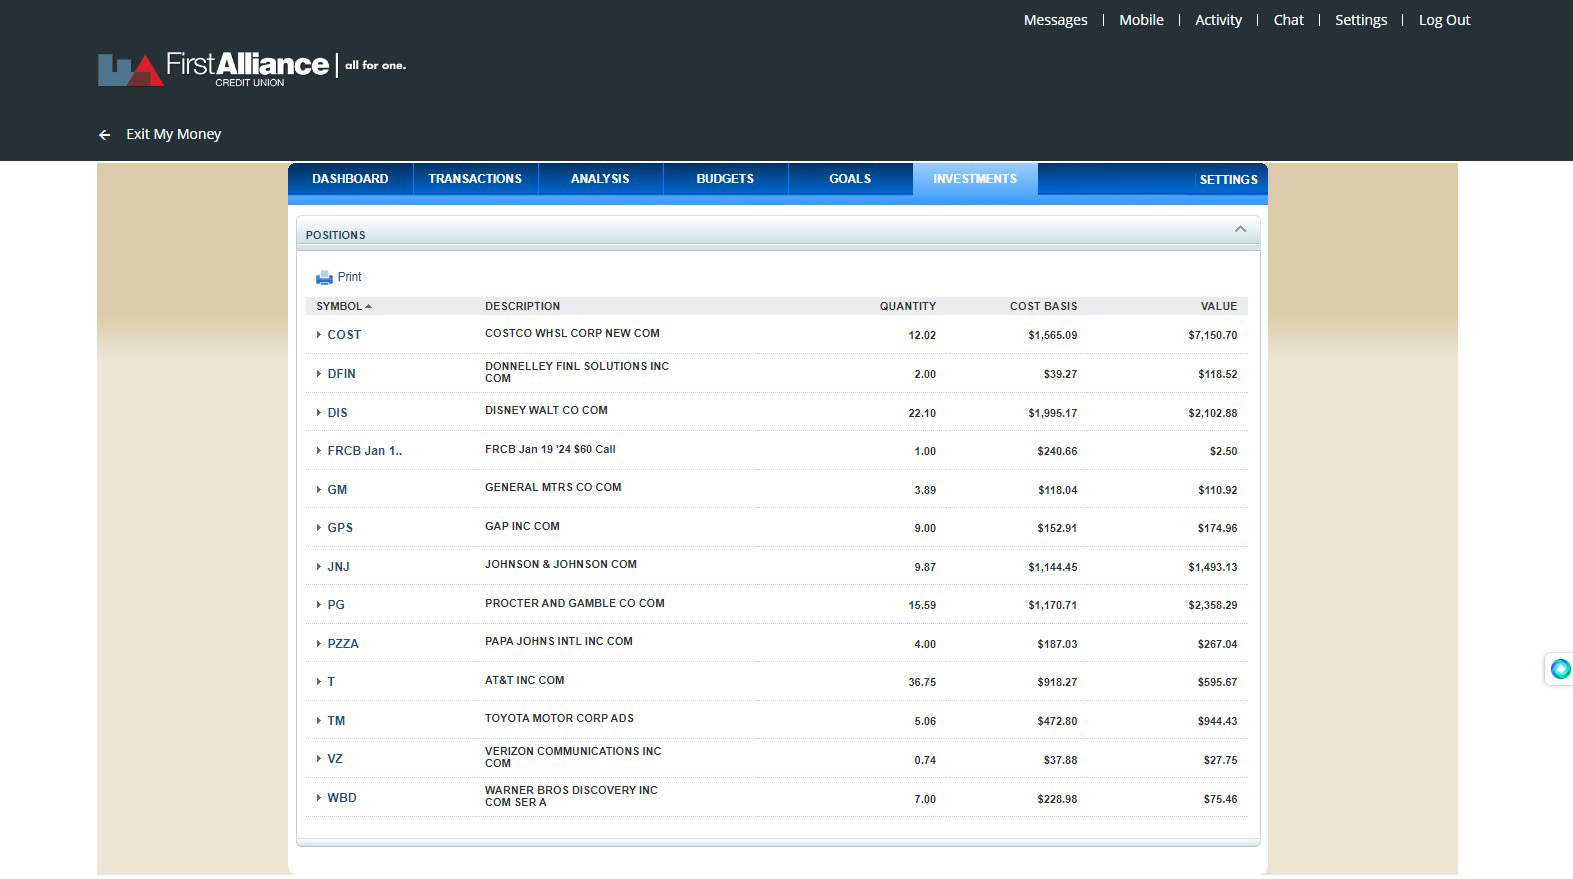Click the FRCB Jan 19 '24 $60 Call description
Image resolution: width=1573 pixels, height=879 pixels.
pos(550,449)
